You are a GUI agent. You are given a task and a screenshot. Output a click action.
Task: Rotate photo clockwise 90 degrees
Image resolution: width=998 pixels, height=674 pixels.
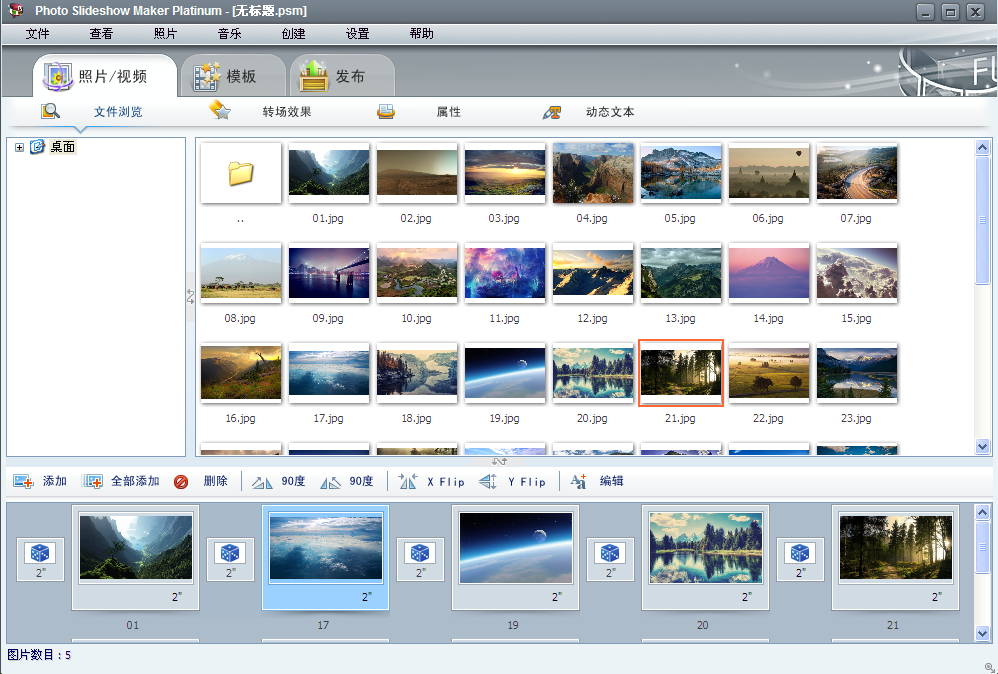[x=330, y=482]
